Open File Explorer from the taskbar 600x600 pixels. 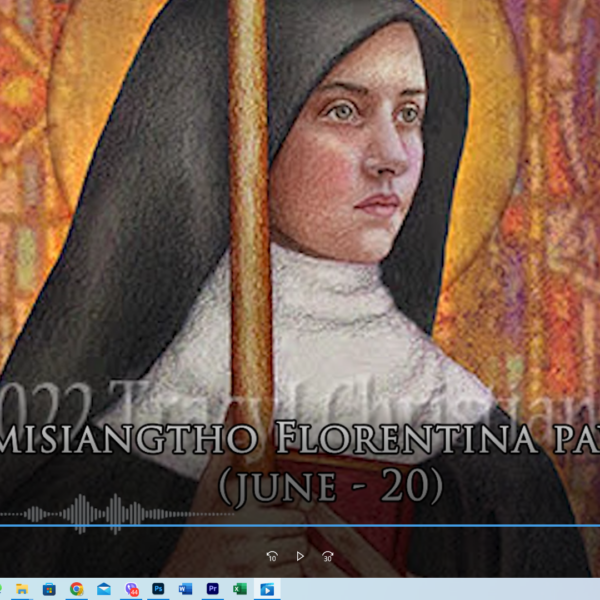(x=22, y=589)
